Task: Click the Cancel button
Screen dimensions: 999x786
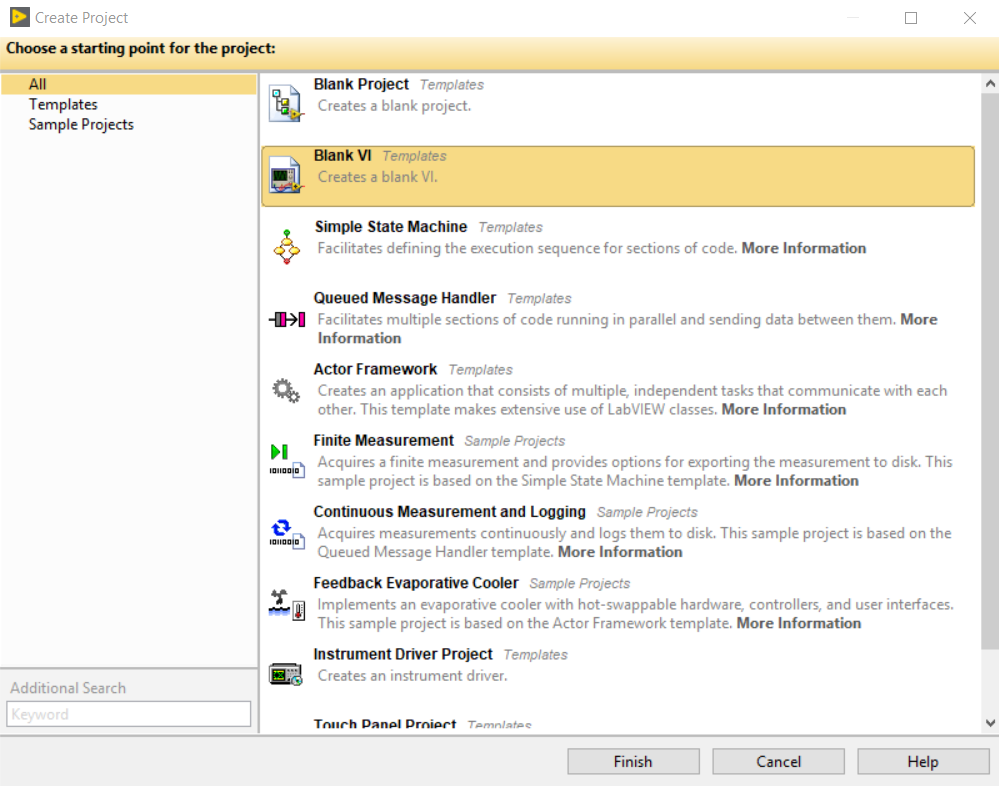Action: [x=778, y=762]
